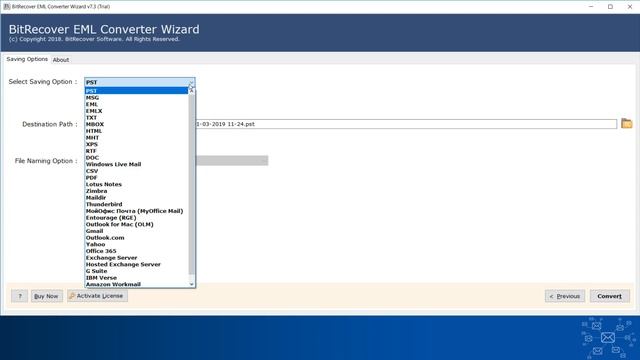The width and height of the screenshot is (640, 360).
Task: Pick MBOX as the saving format
Action: (136, 124)
